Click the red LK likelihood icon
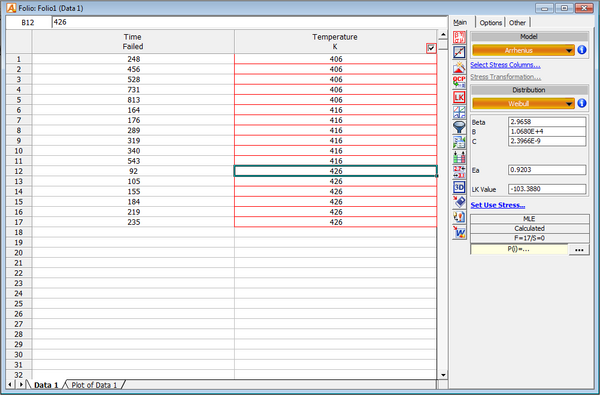Viewport: 600px width, 395px height. (x=459, y=97)
